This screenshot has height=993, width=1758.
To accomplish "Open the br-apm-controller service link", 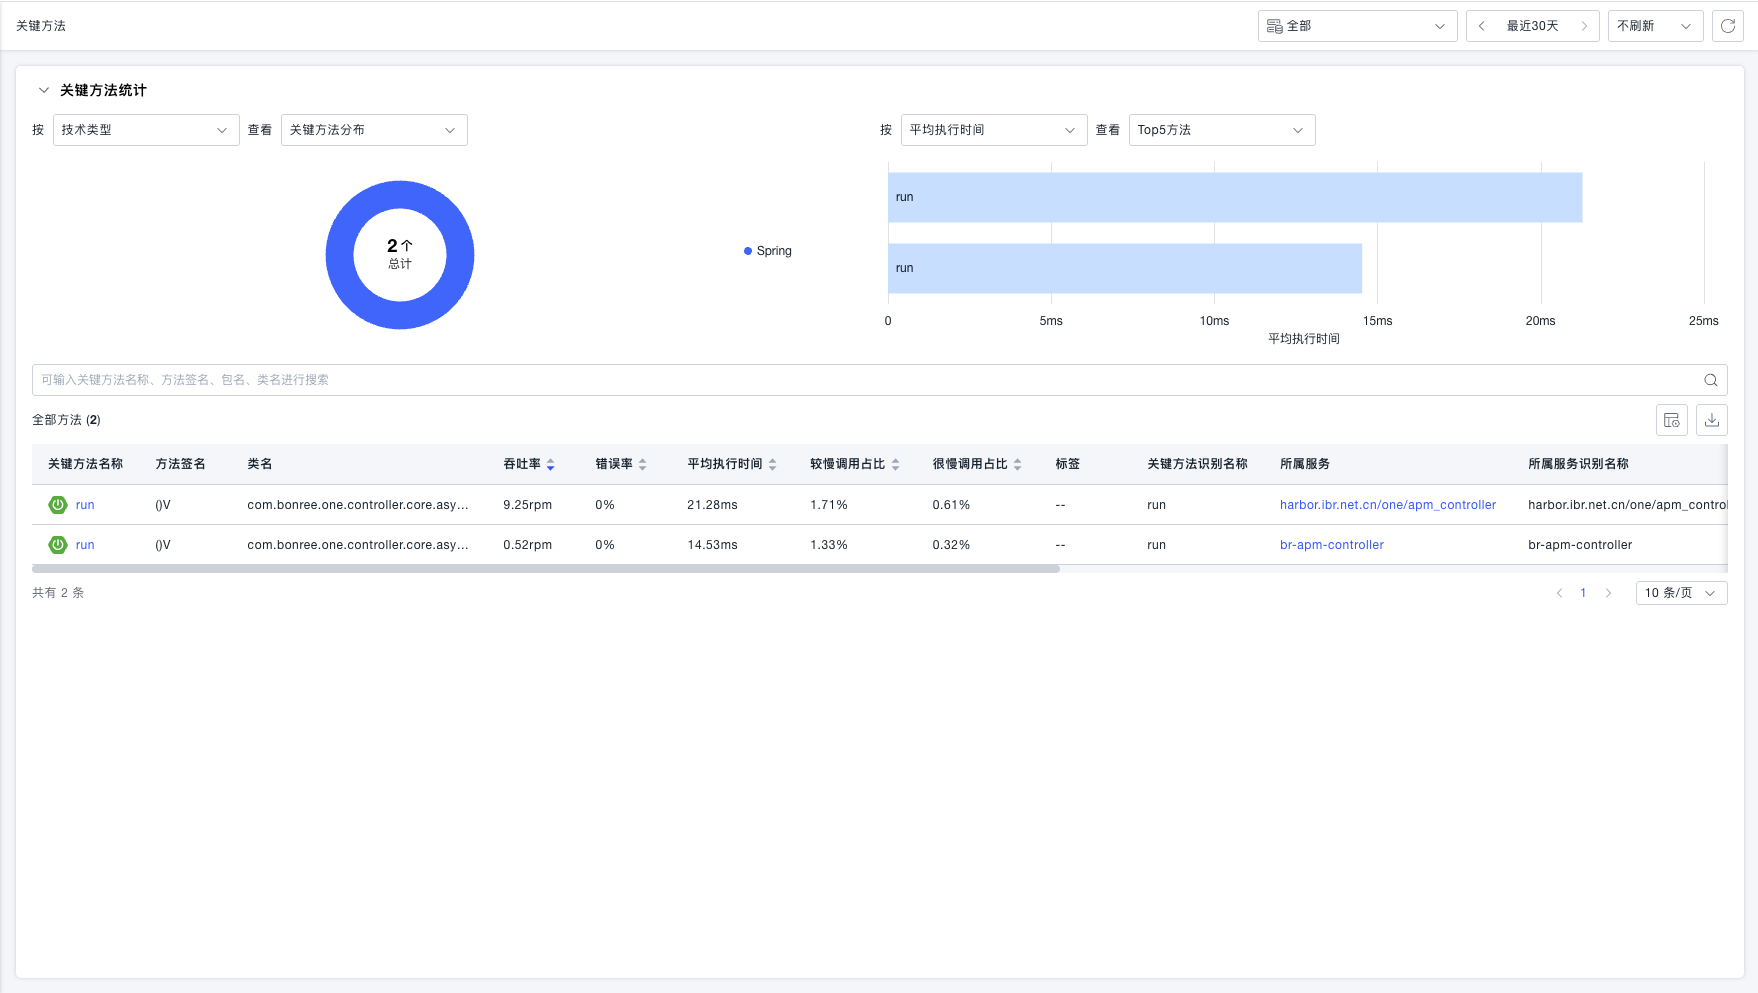I will pyautogui.click(x=1331, y=545).
